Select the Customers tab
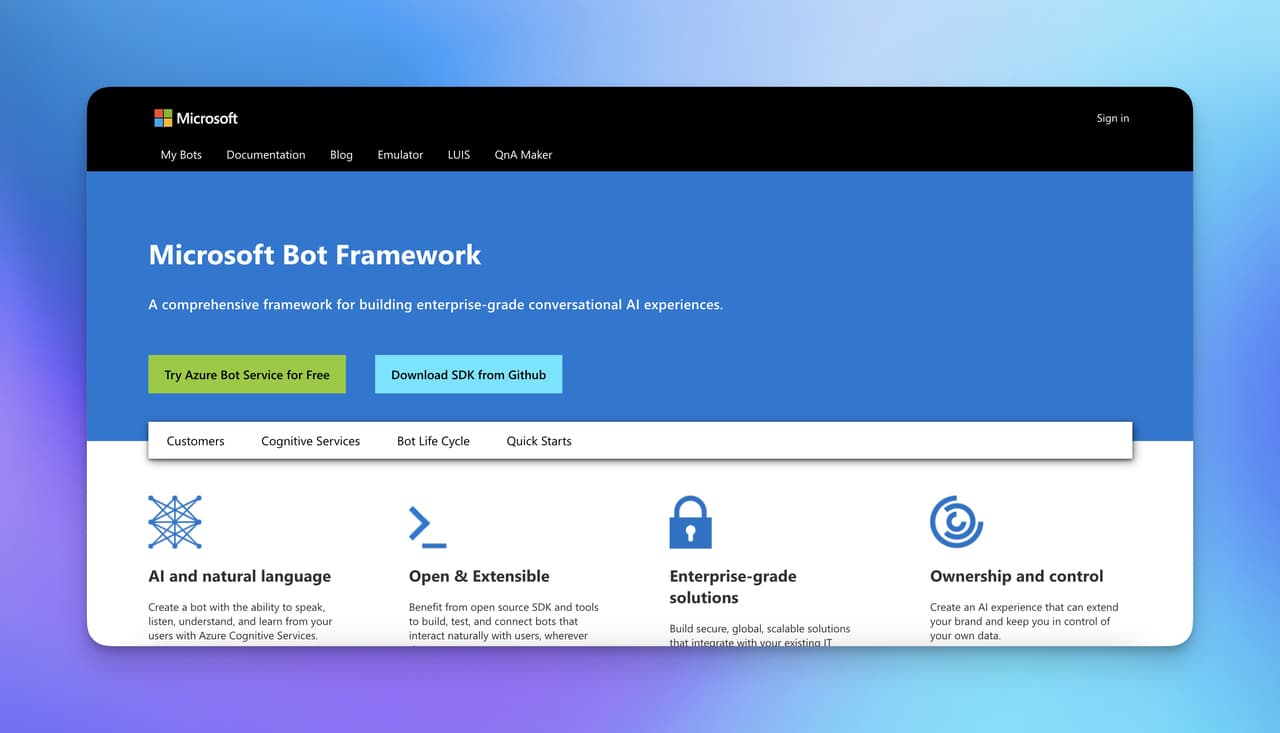This screenshot has height=733, width=1280. click(195, 441)
